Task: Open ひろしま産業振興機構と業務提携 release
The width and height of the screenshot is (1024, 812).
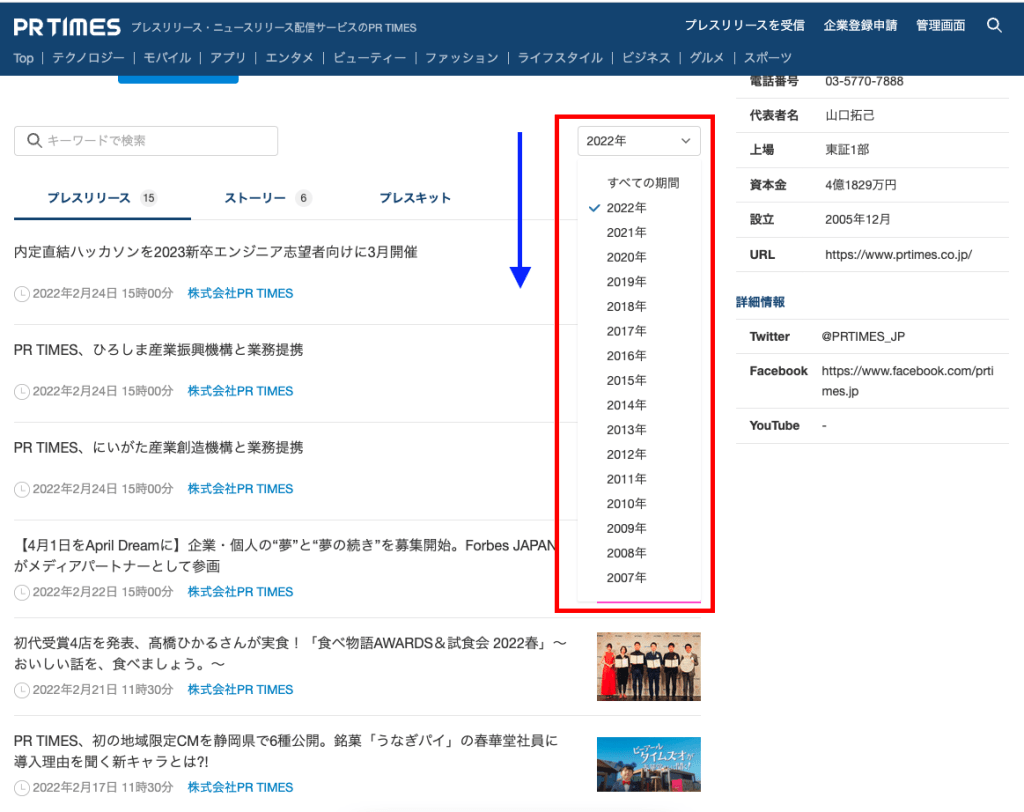Action: pyautogui.click(x=159, y=350)
